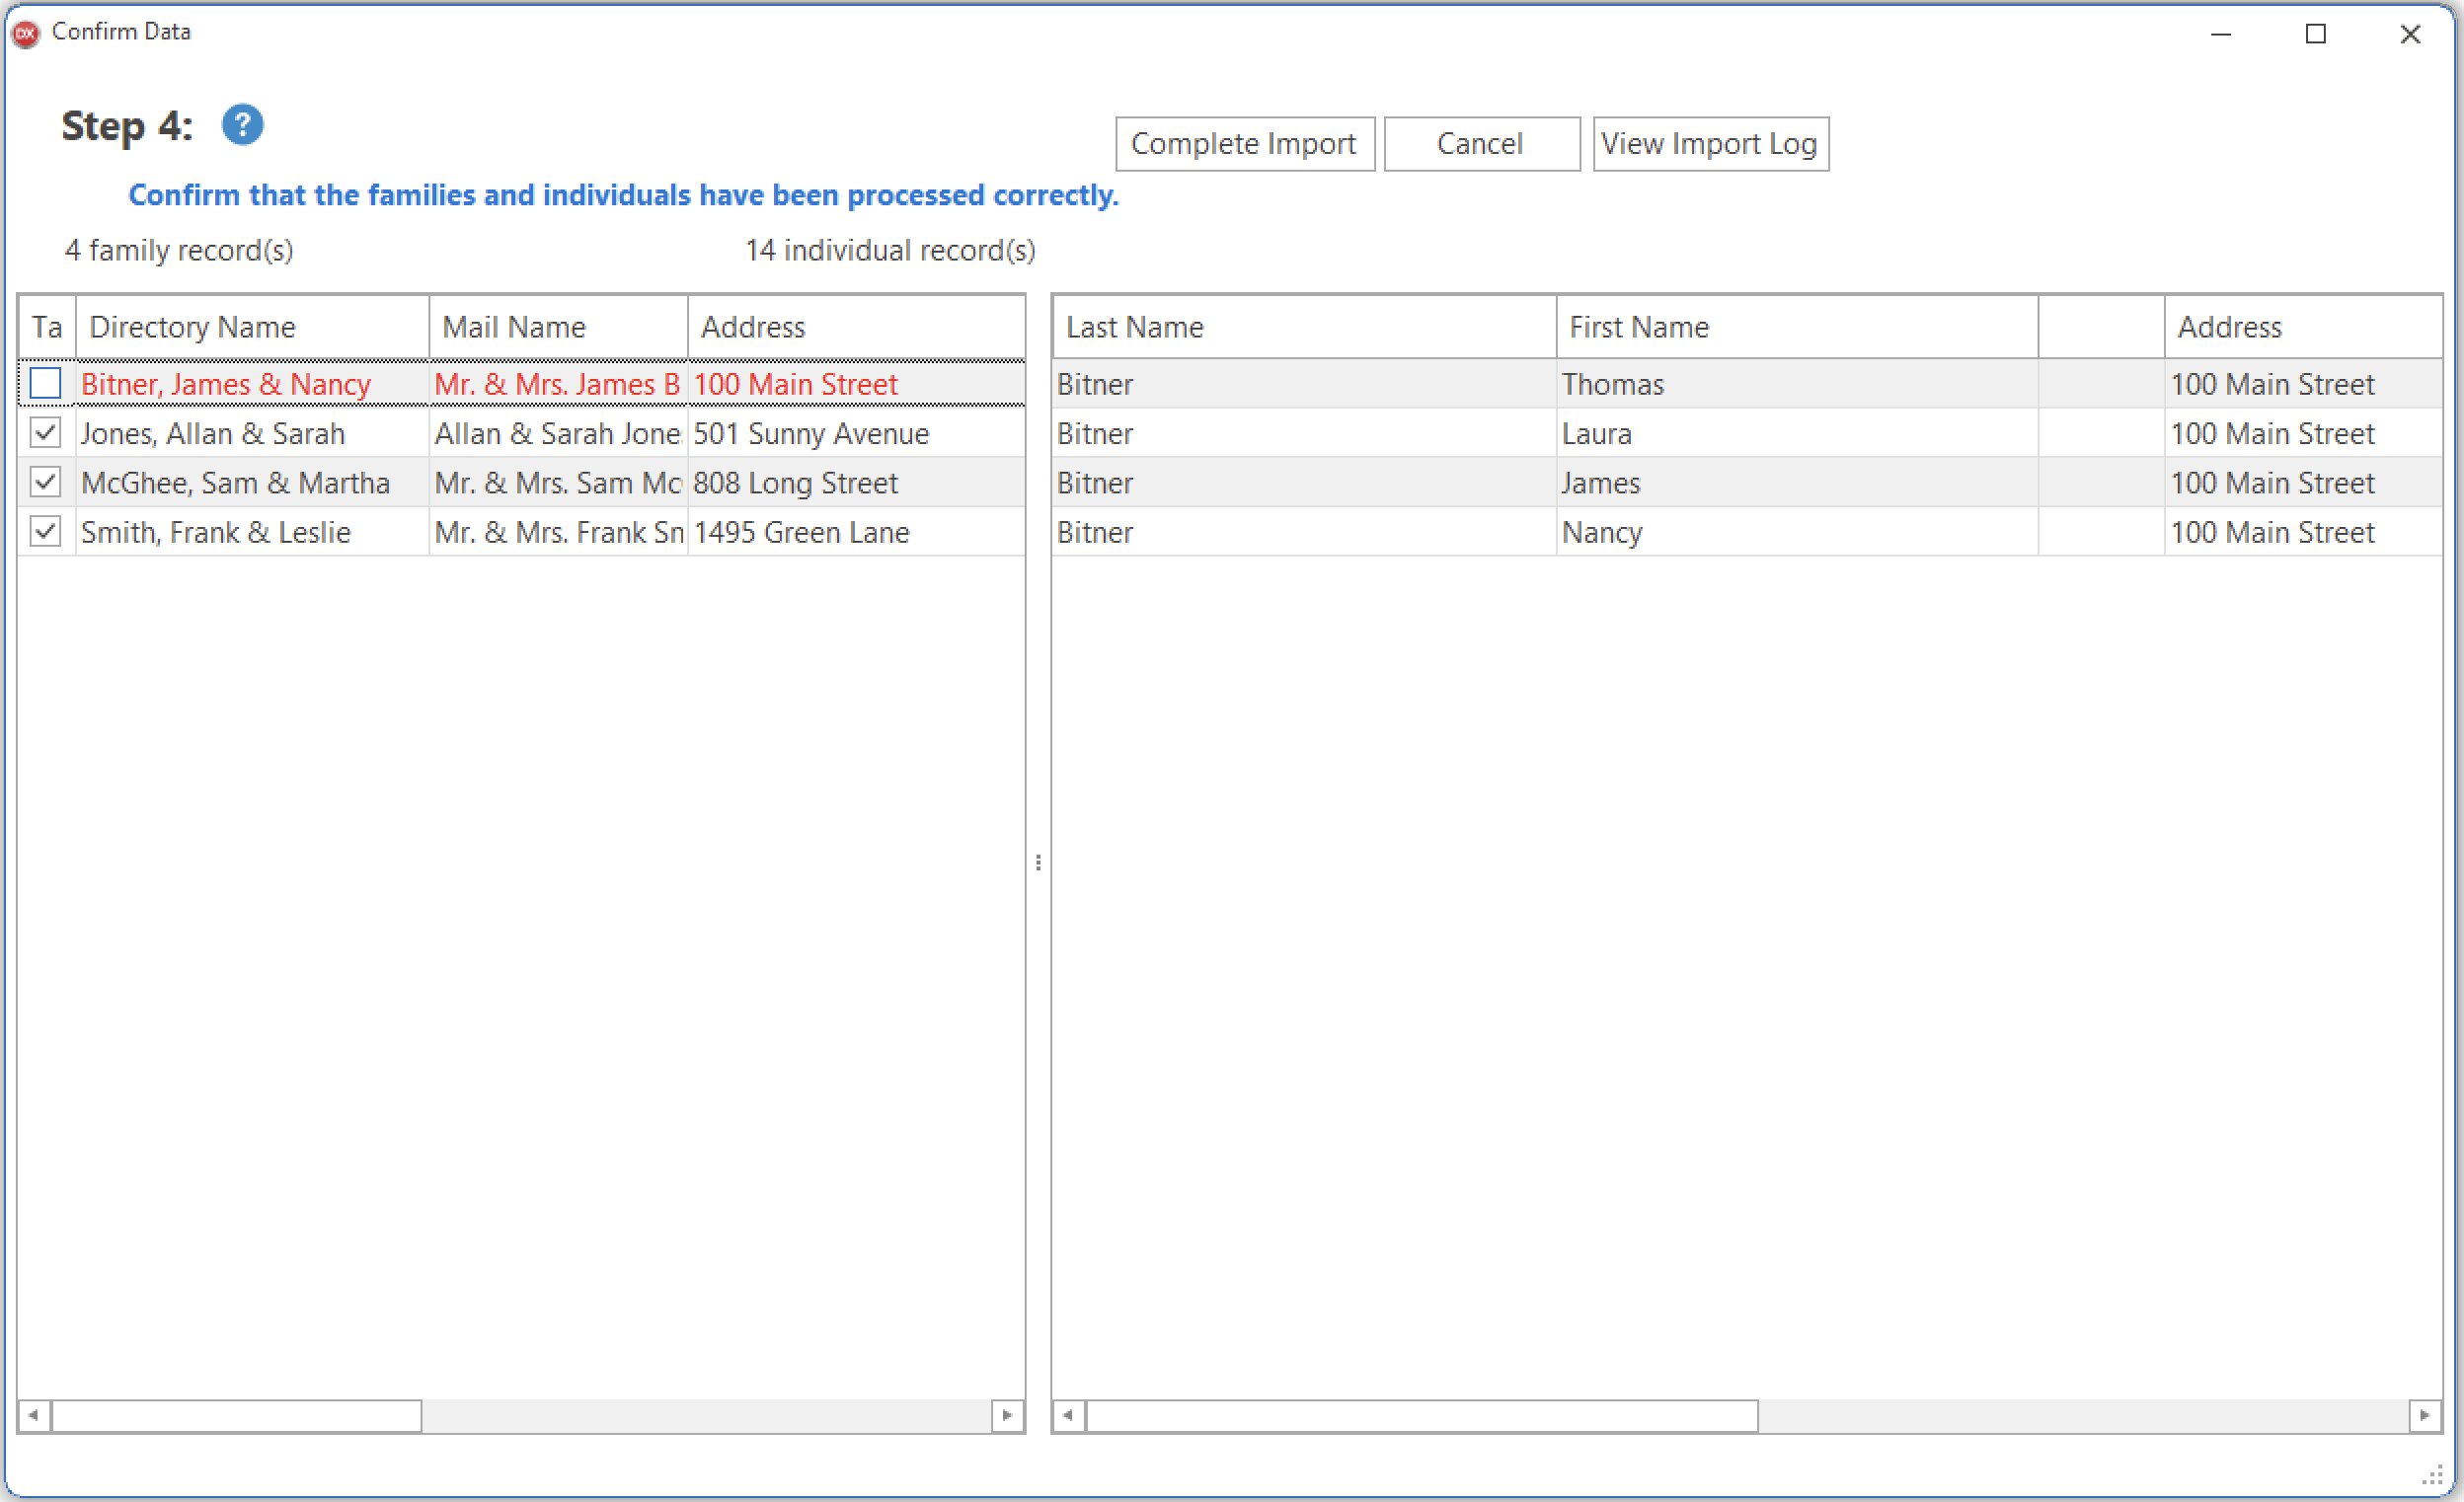Click the left arrow of the individuals scrollbar
The width and height of the screenshot is (2464, 1502).
(1069, 1415)
